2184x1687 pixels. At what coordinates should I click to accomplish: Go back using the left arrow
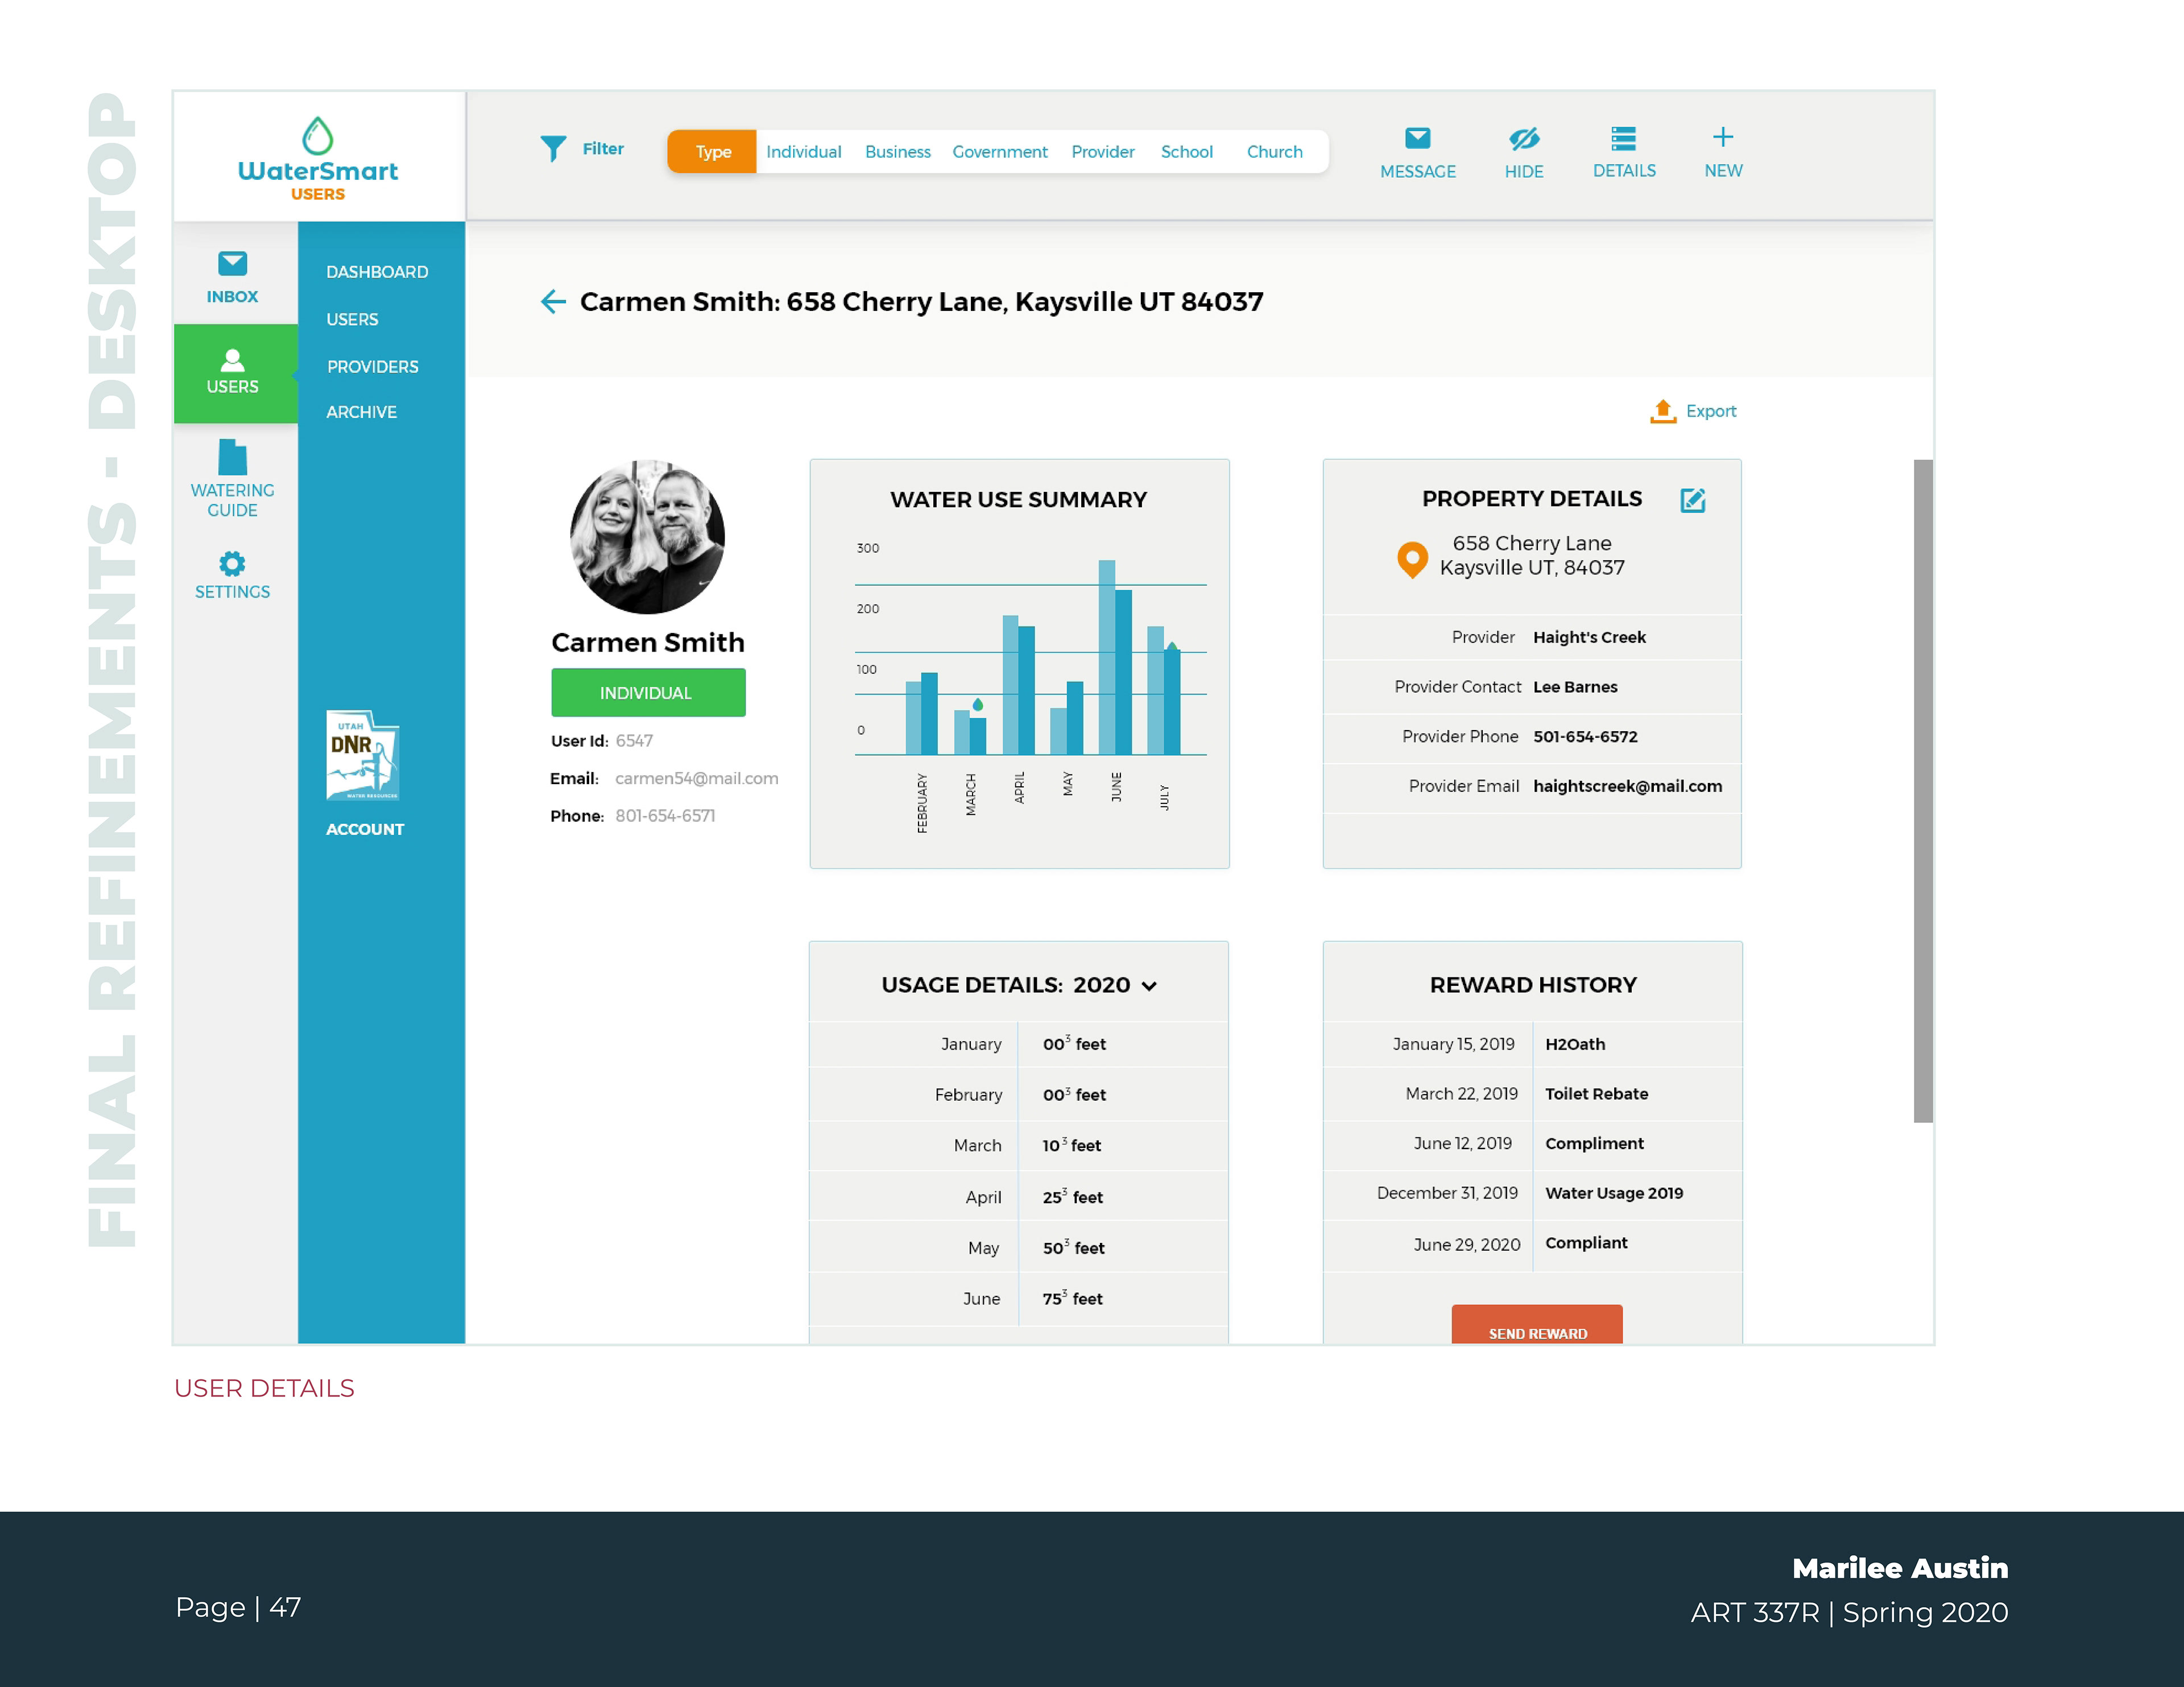(x=553, y=301)
